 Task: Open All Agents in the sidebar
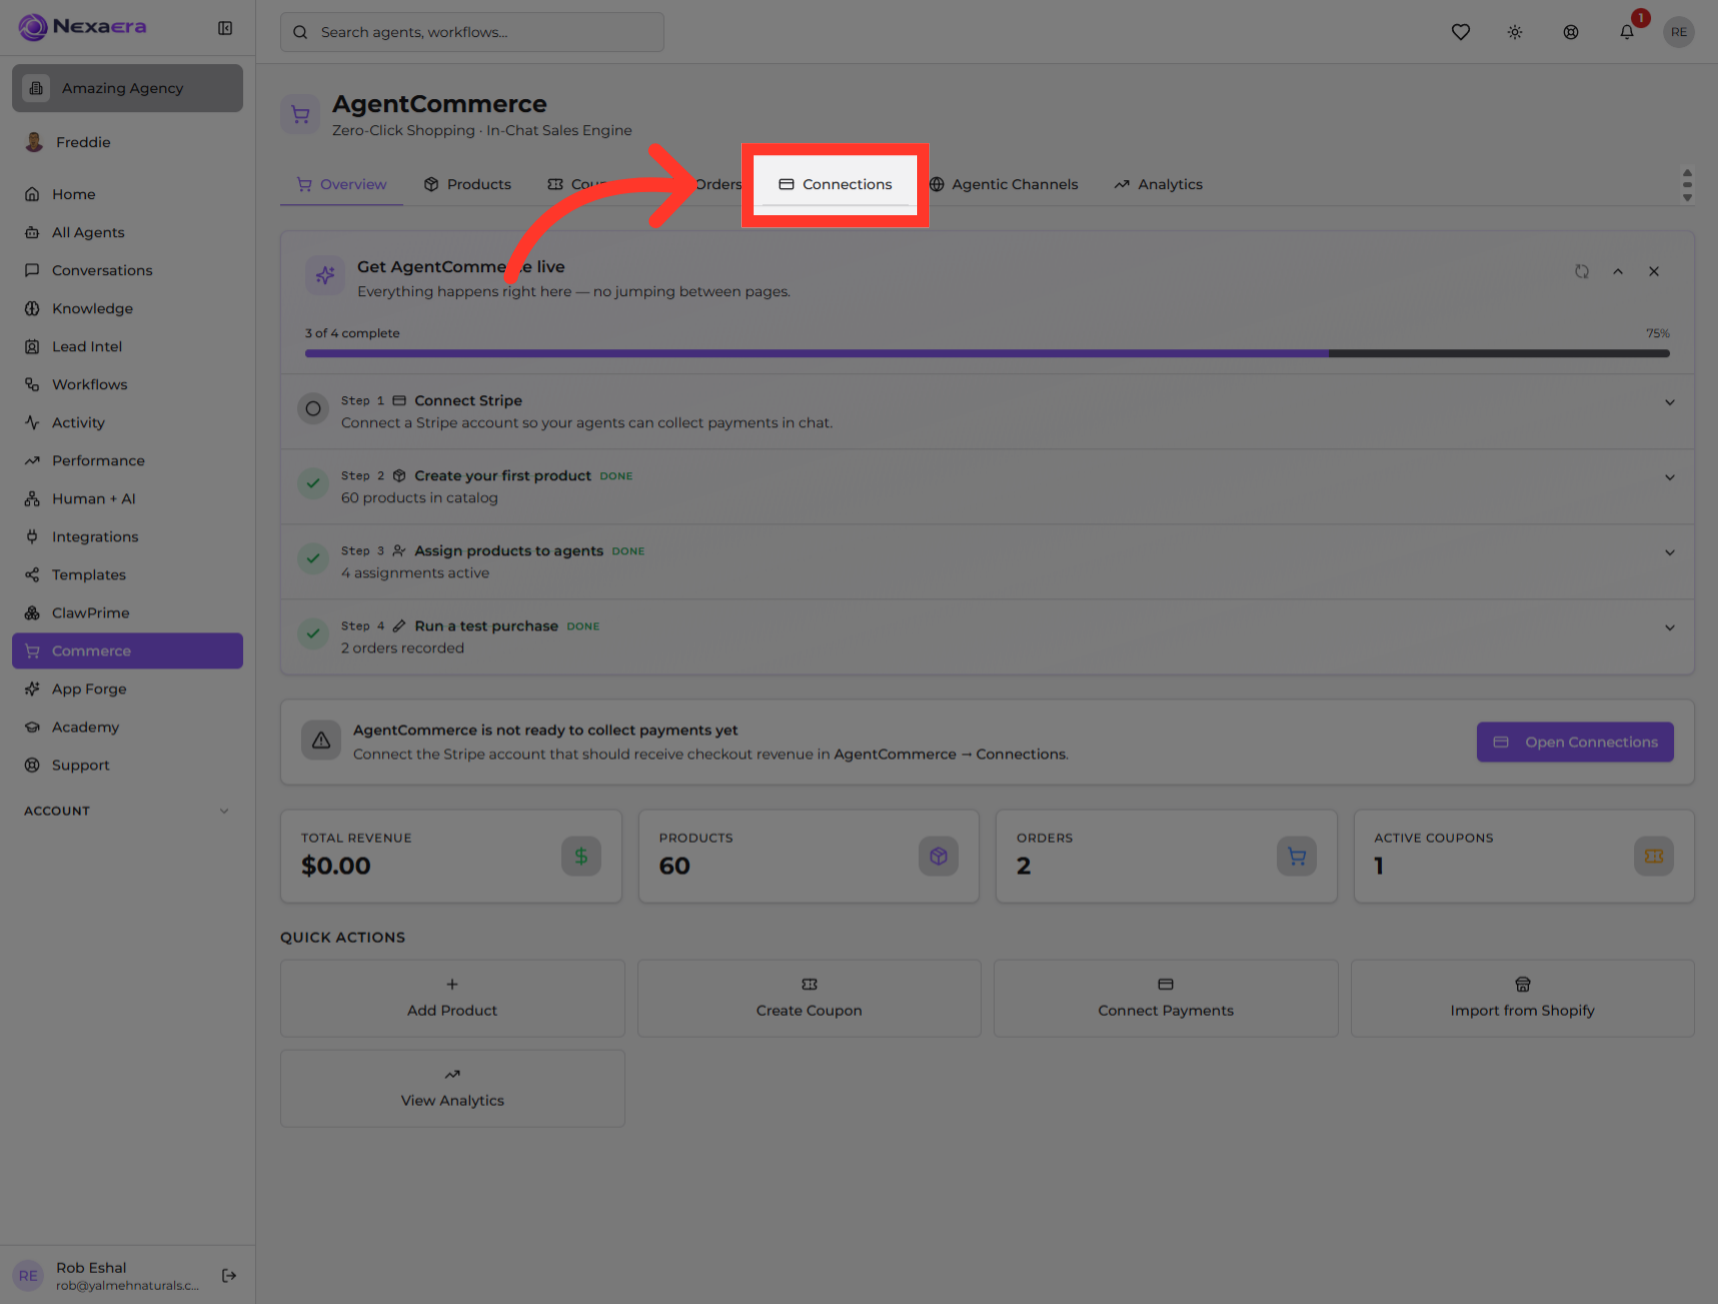(127, 232)
